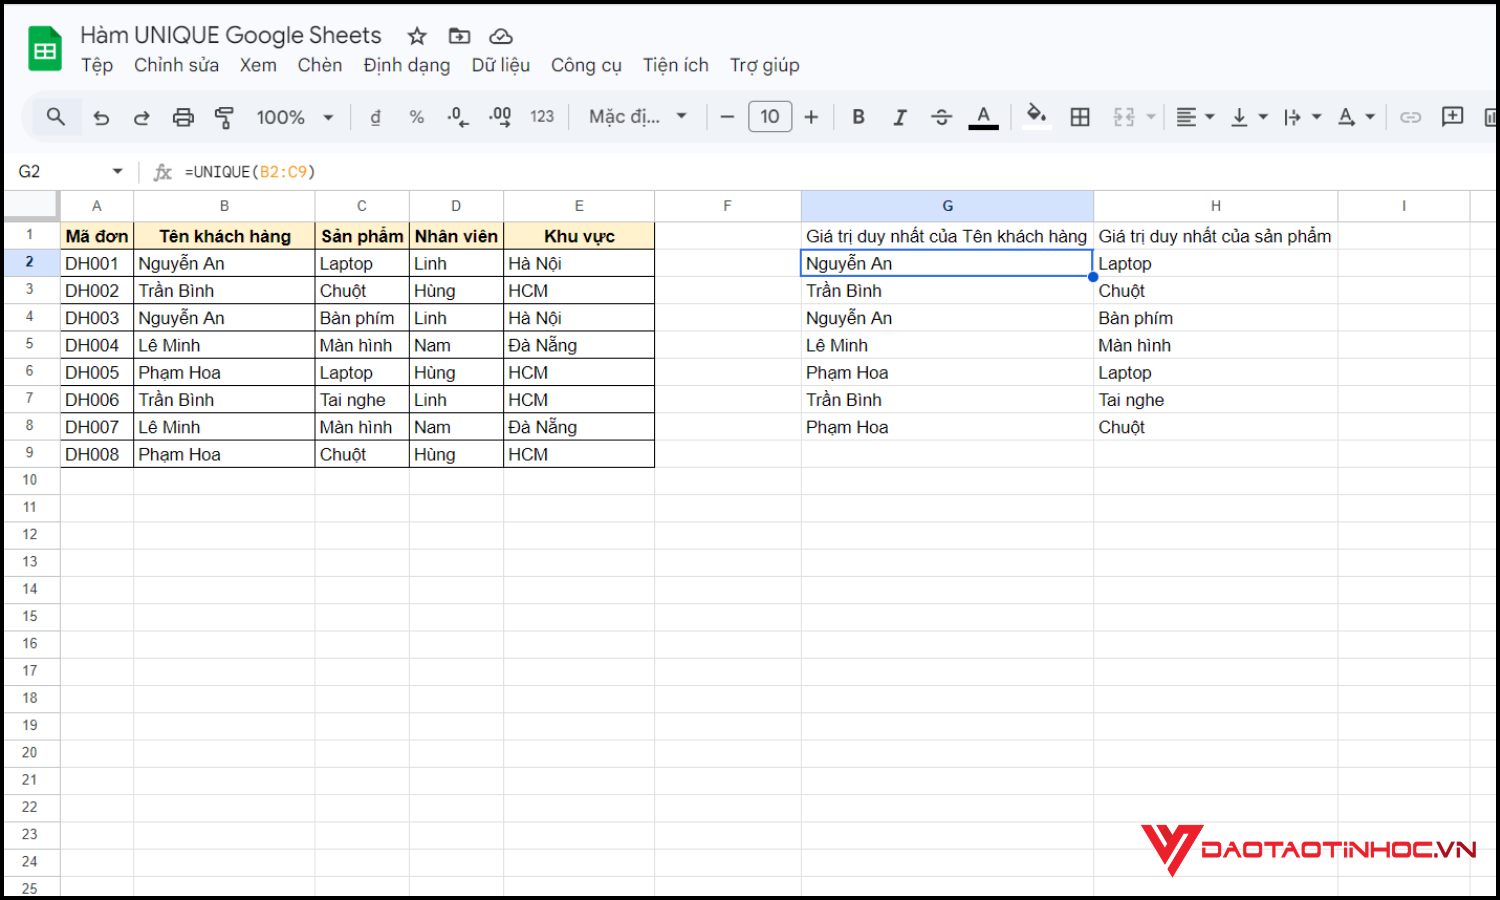The image size is (1500, 900).
Task: Decrease decimal places icon
Action: click(x=457, y=116)
